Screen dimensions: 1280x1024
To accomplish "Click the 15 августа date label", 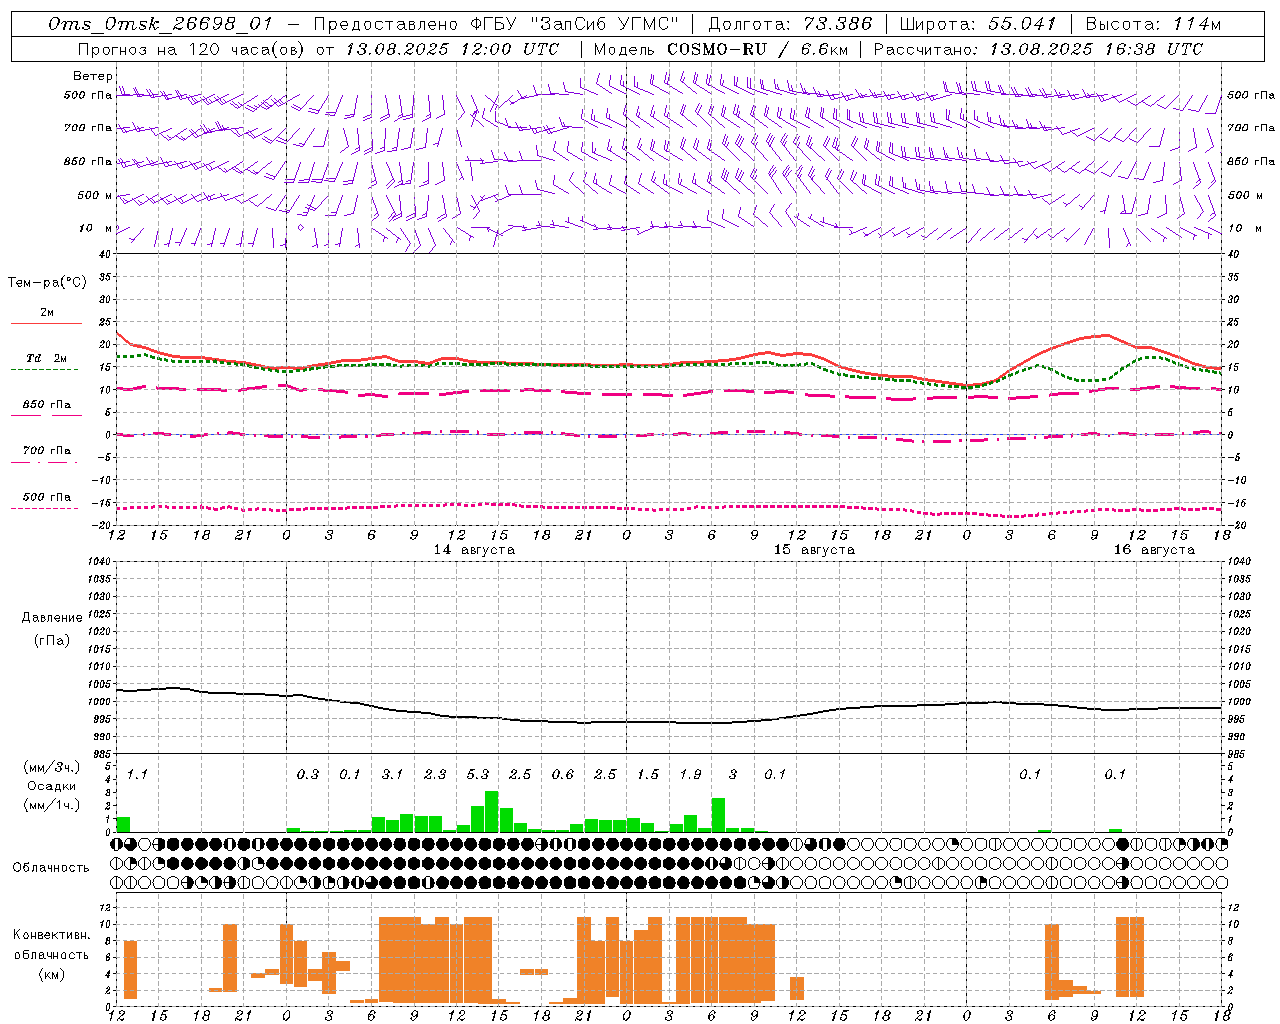I will [814, 550].
